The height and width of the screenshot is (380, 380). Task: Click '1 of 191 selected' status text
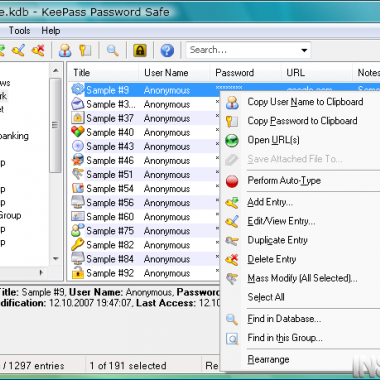click(128, 366)
